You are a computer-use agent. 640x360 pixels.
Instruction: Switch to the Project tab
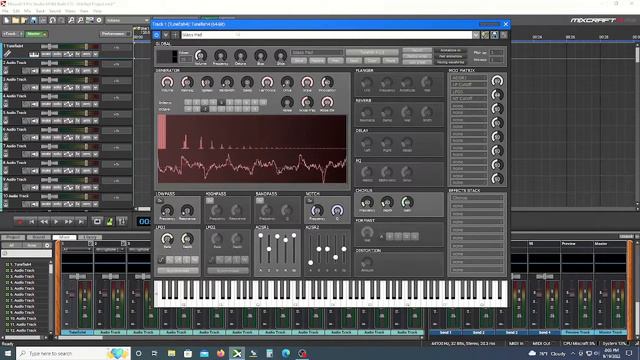click(14, 237)
